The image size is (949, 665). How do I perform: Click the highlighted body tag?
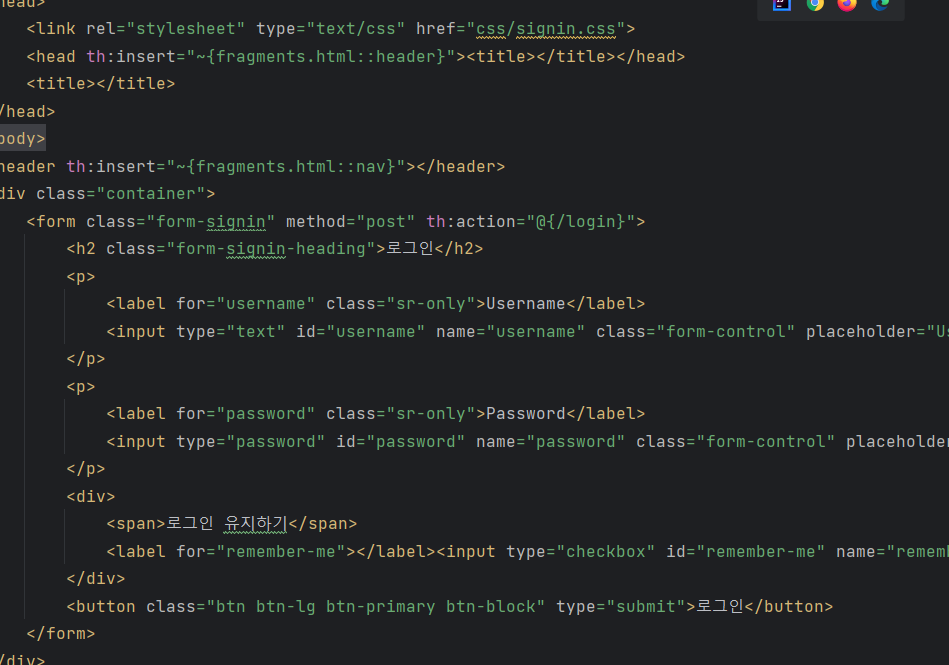pos(22,139)
